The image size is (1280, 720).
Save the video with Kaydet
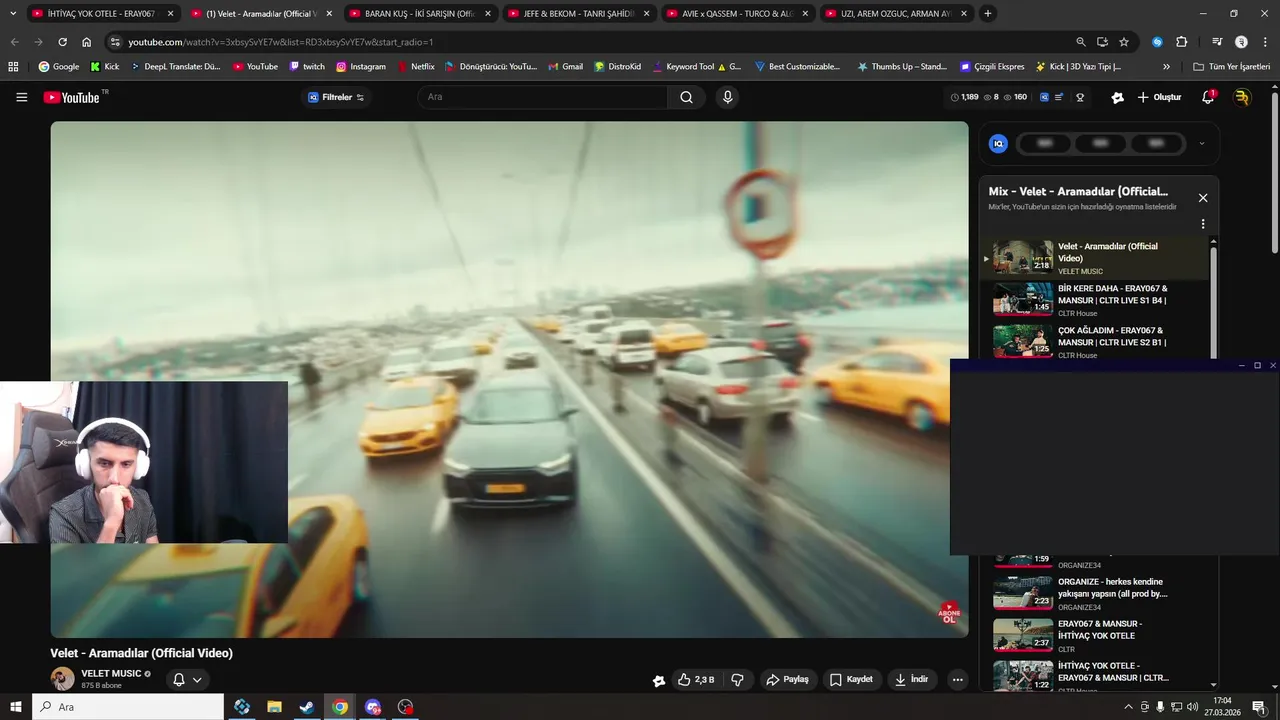point(851,679)
